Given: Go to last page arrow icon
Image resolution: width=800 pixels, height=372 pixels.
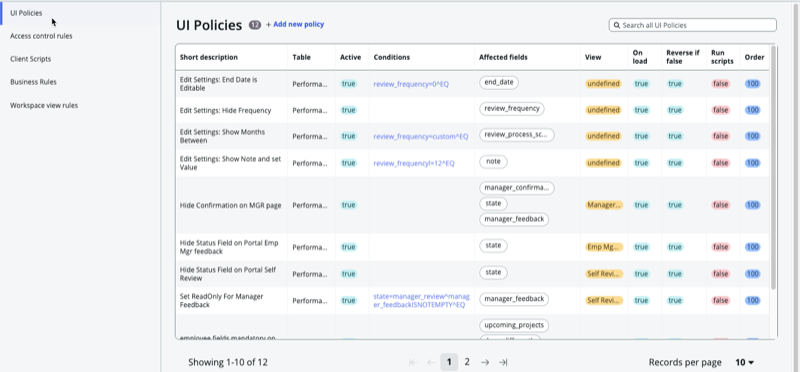Looking at the screenshot, I should pyautogui.click(x=503, y=362).
